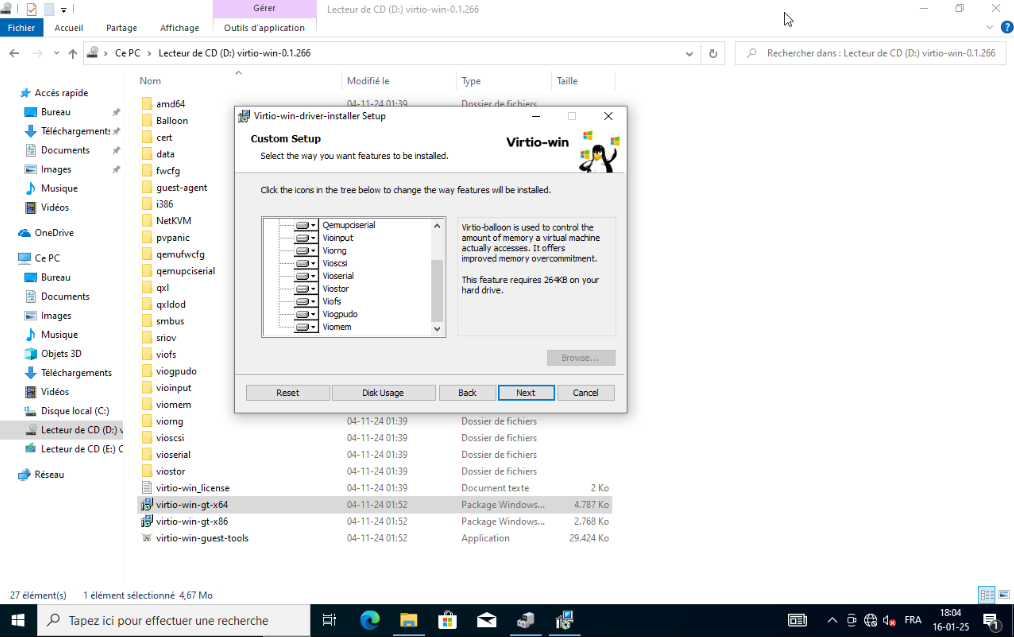Select the amd64 folder icon
This screenshot has width=1014, height=637.
click(x=147, y=103)
